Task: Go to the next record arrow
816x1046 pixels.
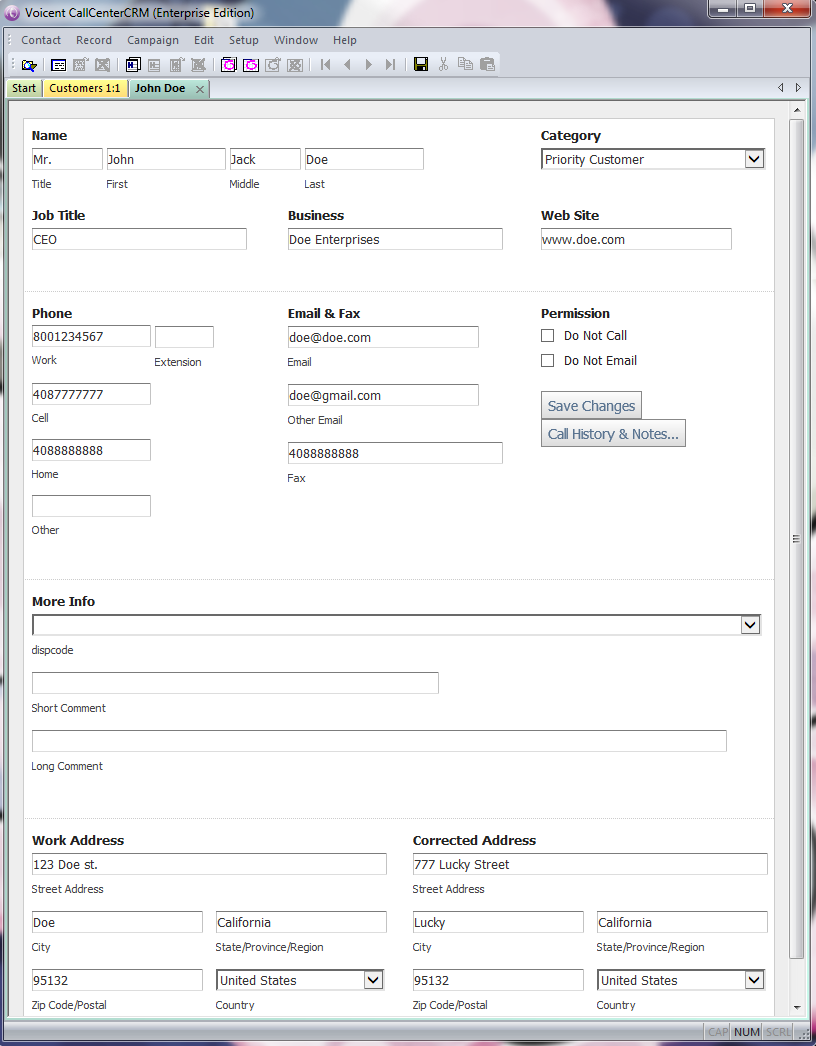Action: (369, 65)
